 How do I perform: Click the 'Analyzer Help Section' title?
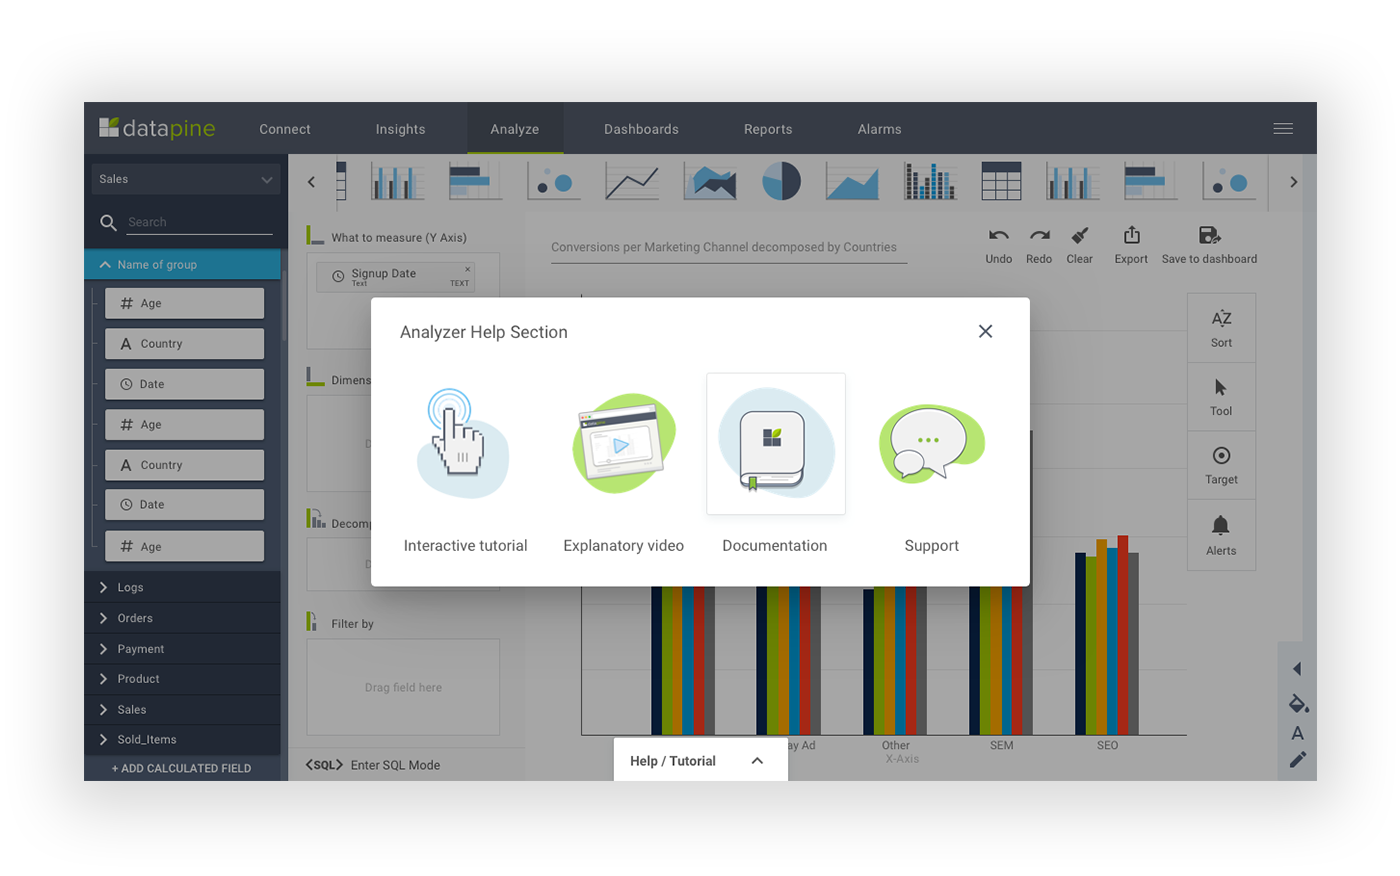484,332
